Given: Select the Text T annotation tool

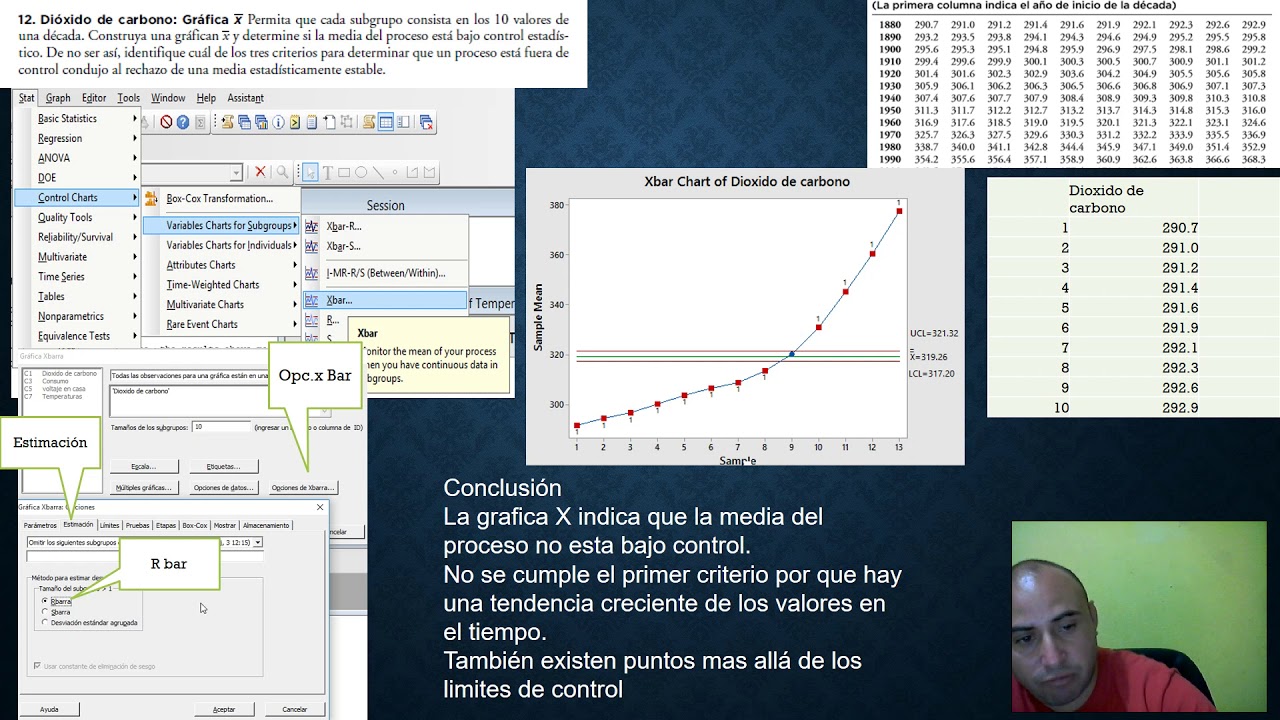Looking at the screenshot, I should [327, 172].
